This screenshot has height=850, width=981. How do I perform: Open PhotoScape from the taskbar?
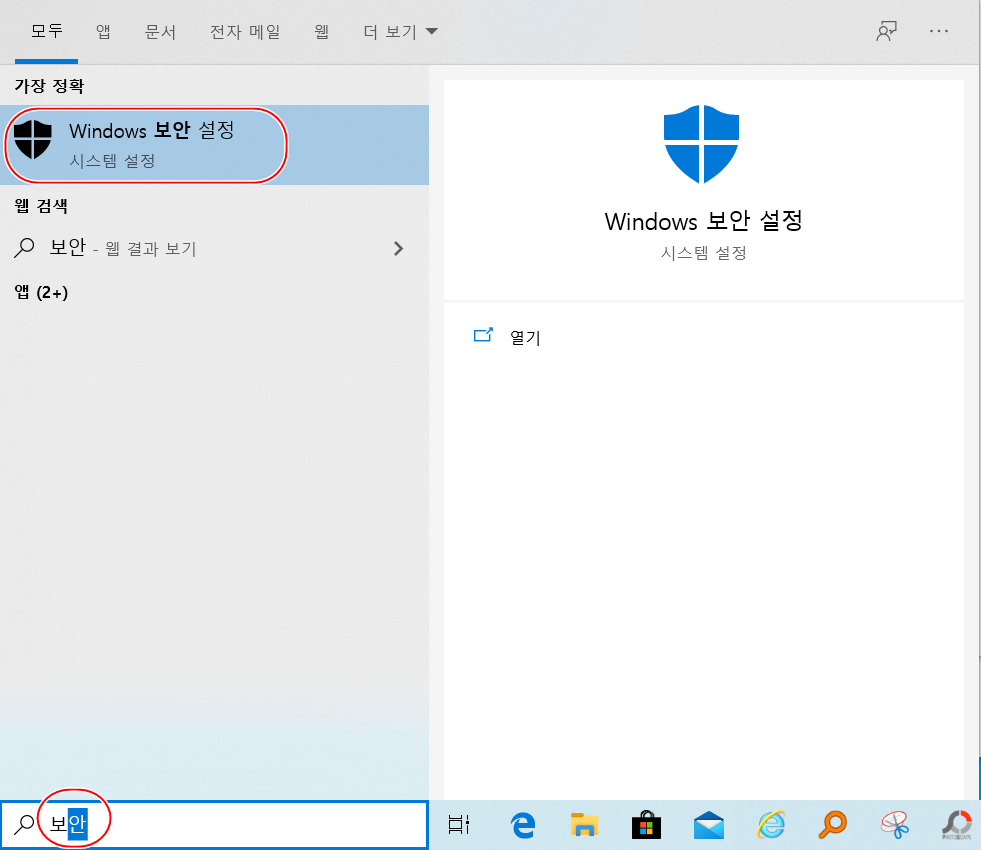(x=957, y=824)
